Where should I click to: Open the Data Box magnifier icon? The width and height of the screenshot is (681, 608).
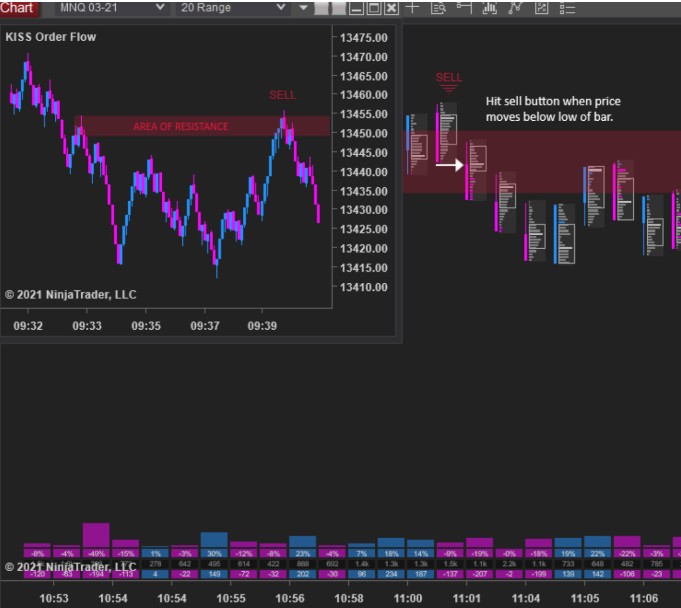coord(438,8)
